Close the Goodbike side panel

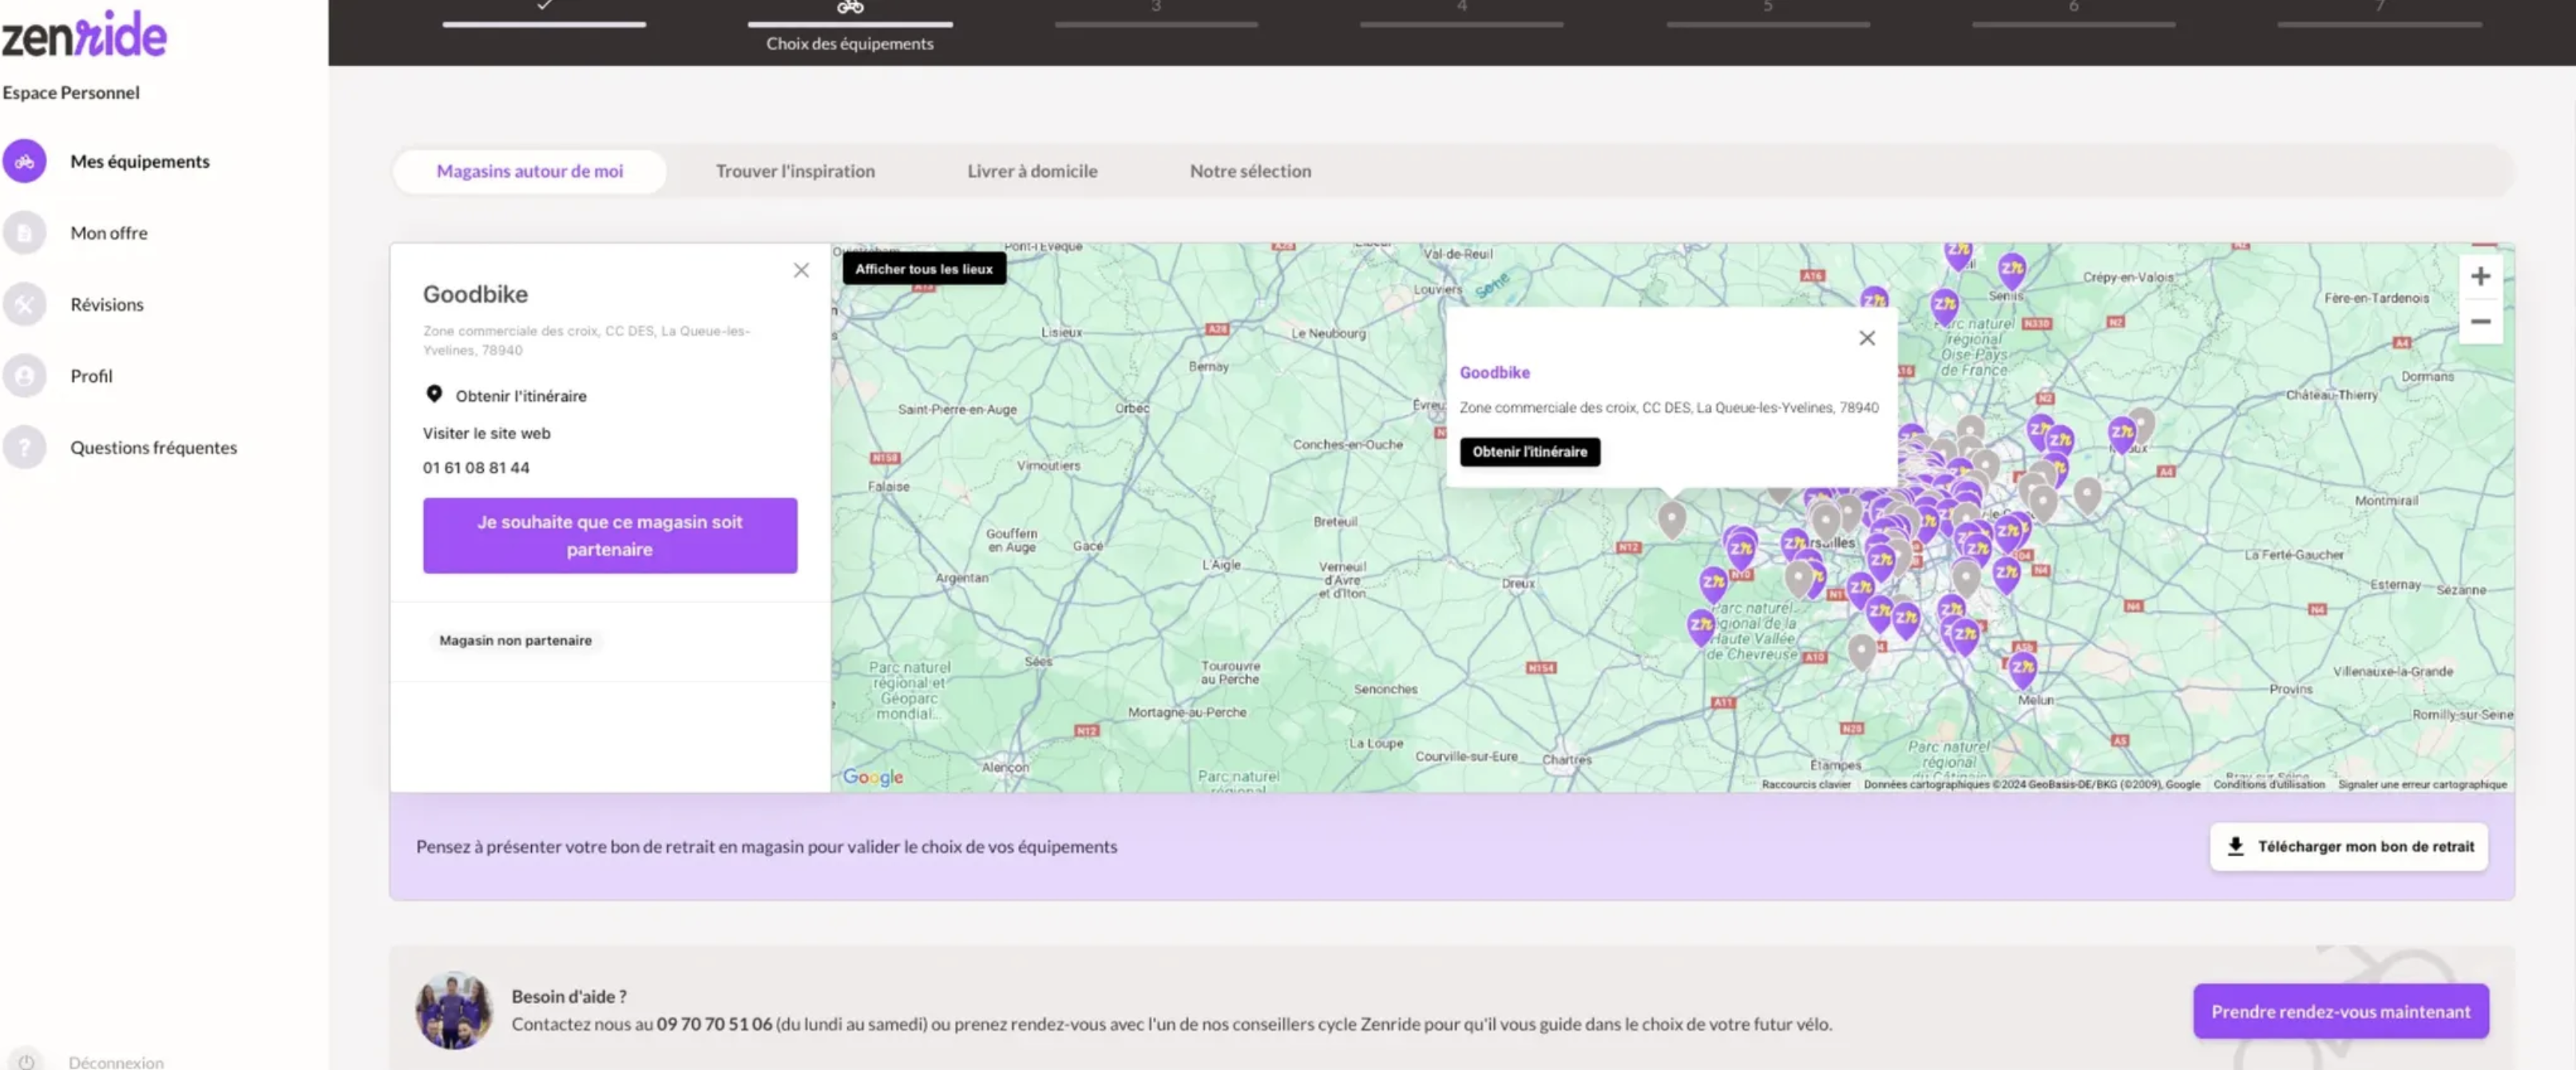[801, 270]
